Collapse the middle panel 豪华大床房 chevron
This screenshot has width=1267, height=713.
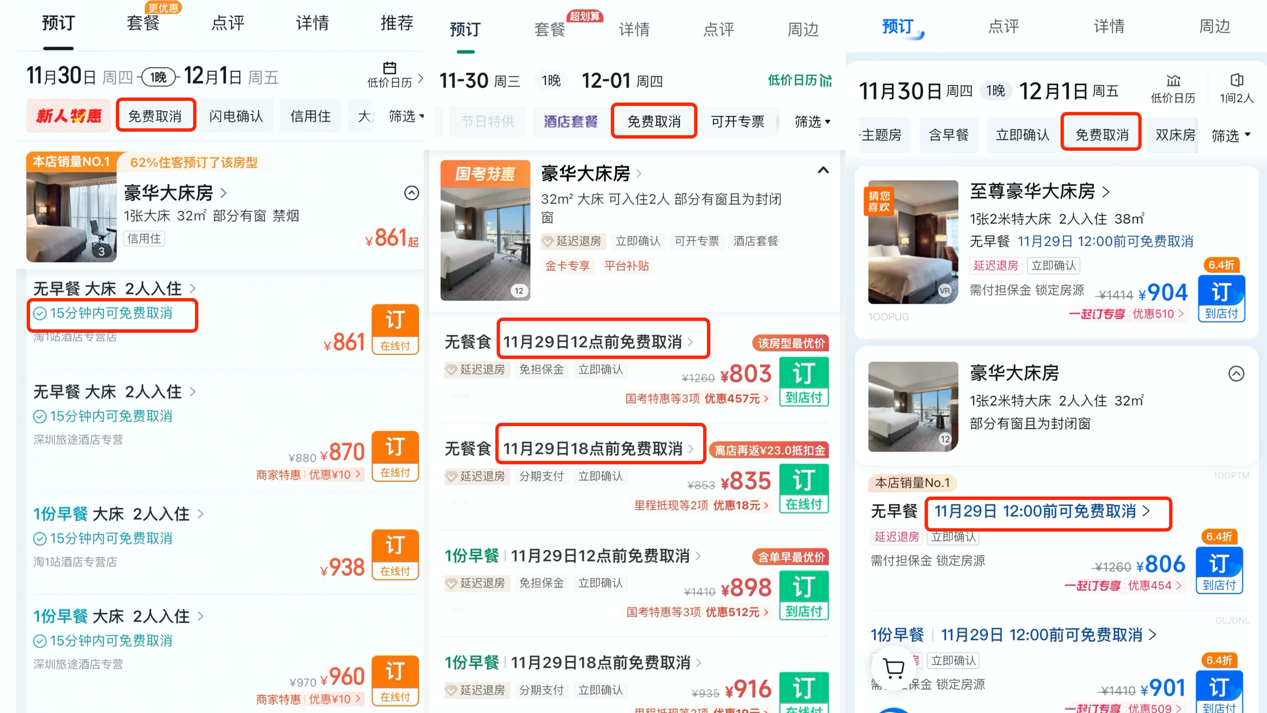click(822, 171)
